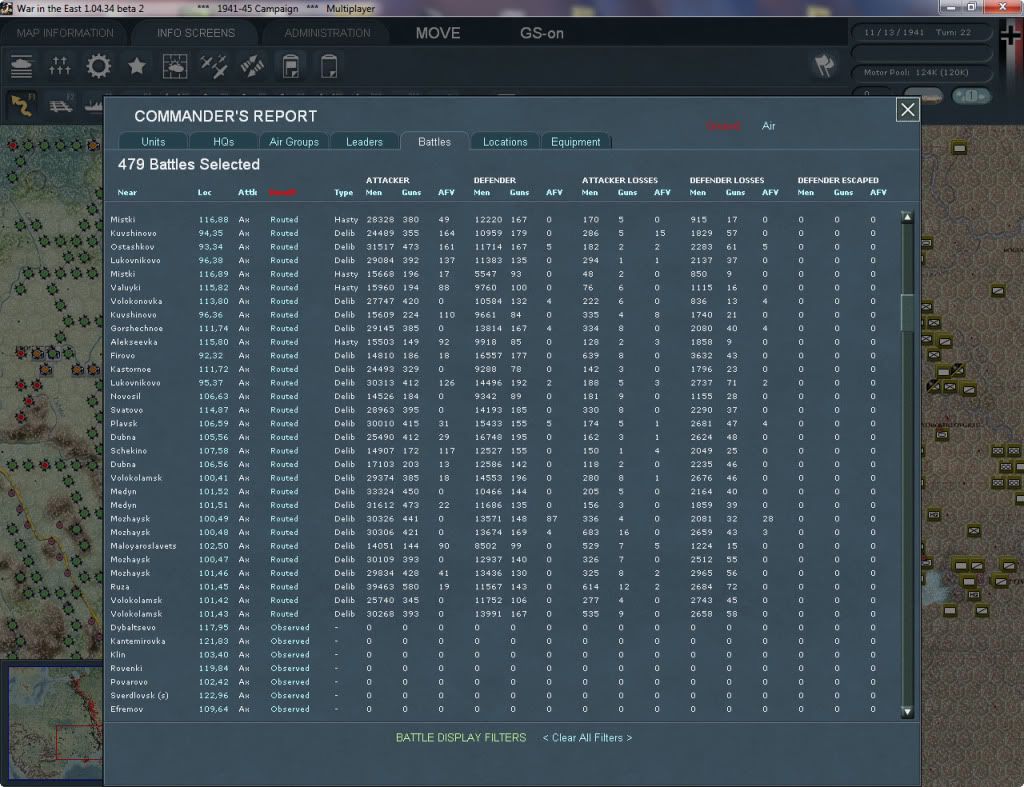Sort by Attacker Men column header

(x=374, y=193)
